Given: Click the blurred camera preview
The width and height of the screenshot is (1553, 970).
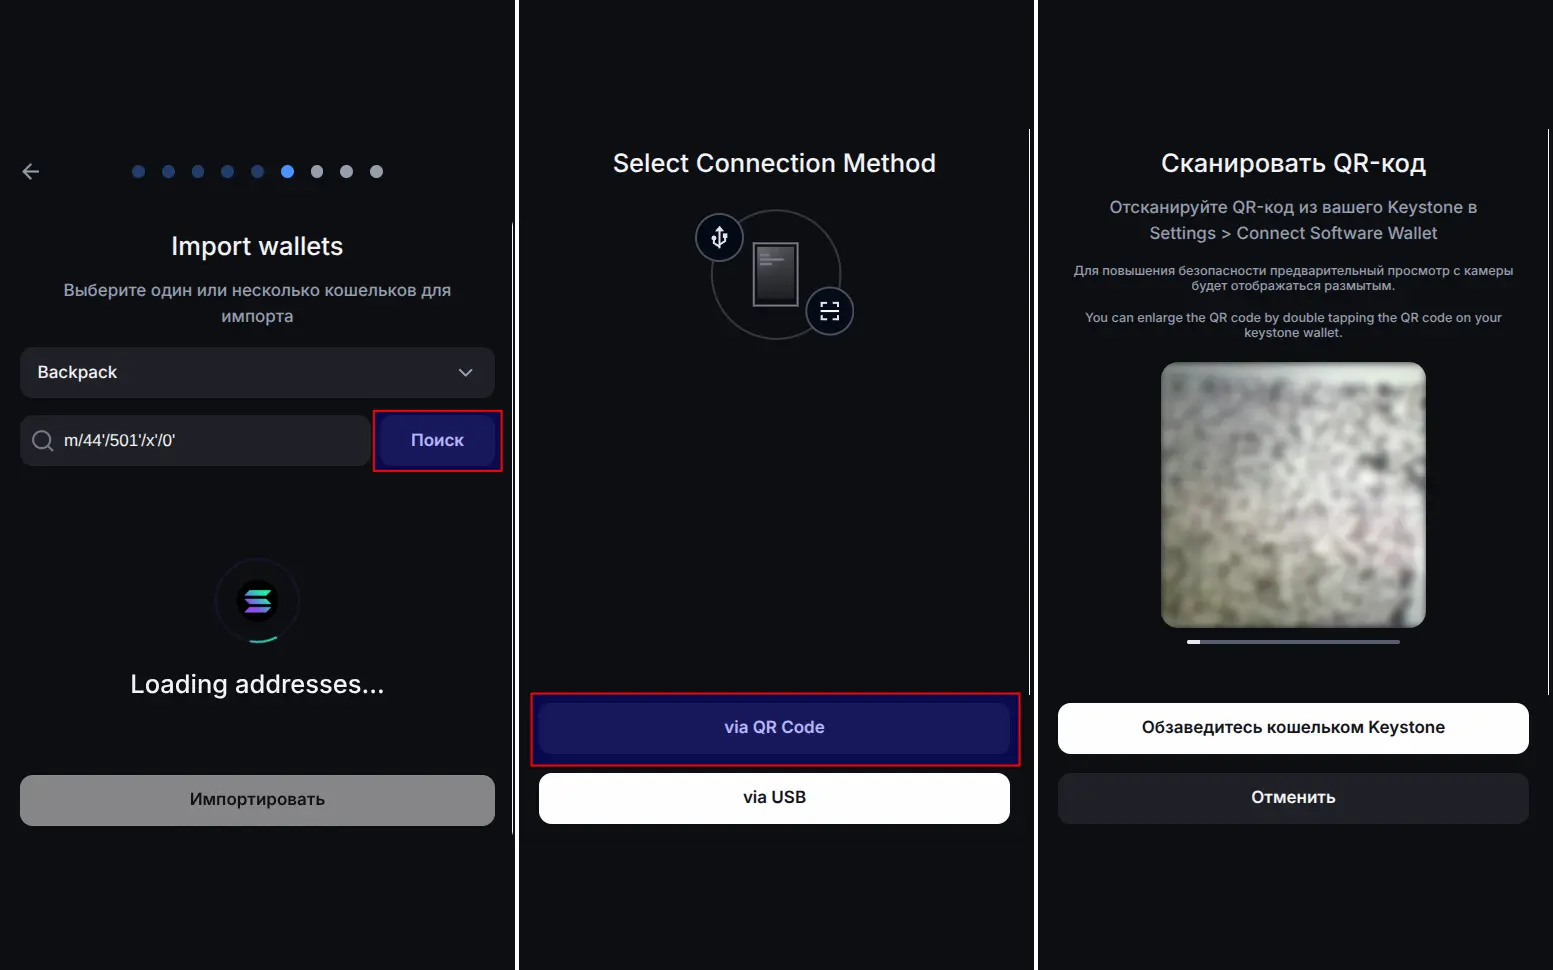Looking at the screenshot, I should point(1292,495).
